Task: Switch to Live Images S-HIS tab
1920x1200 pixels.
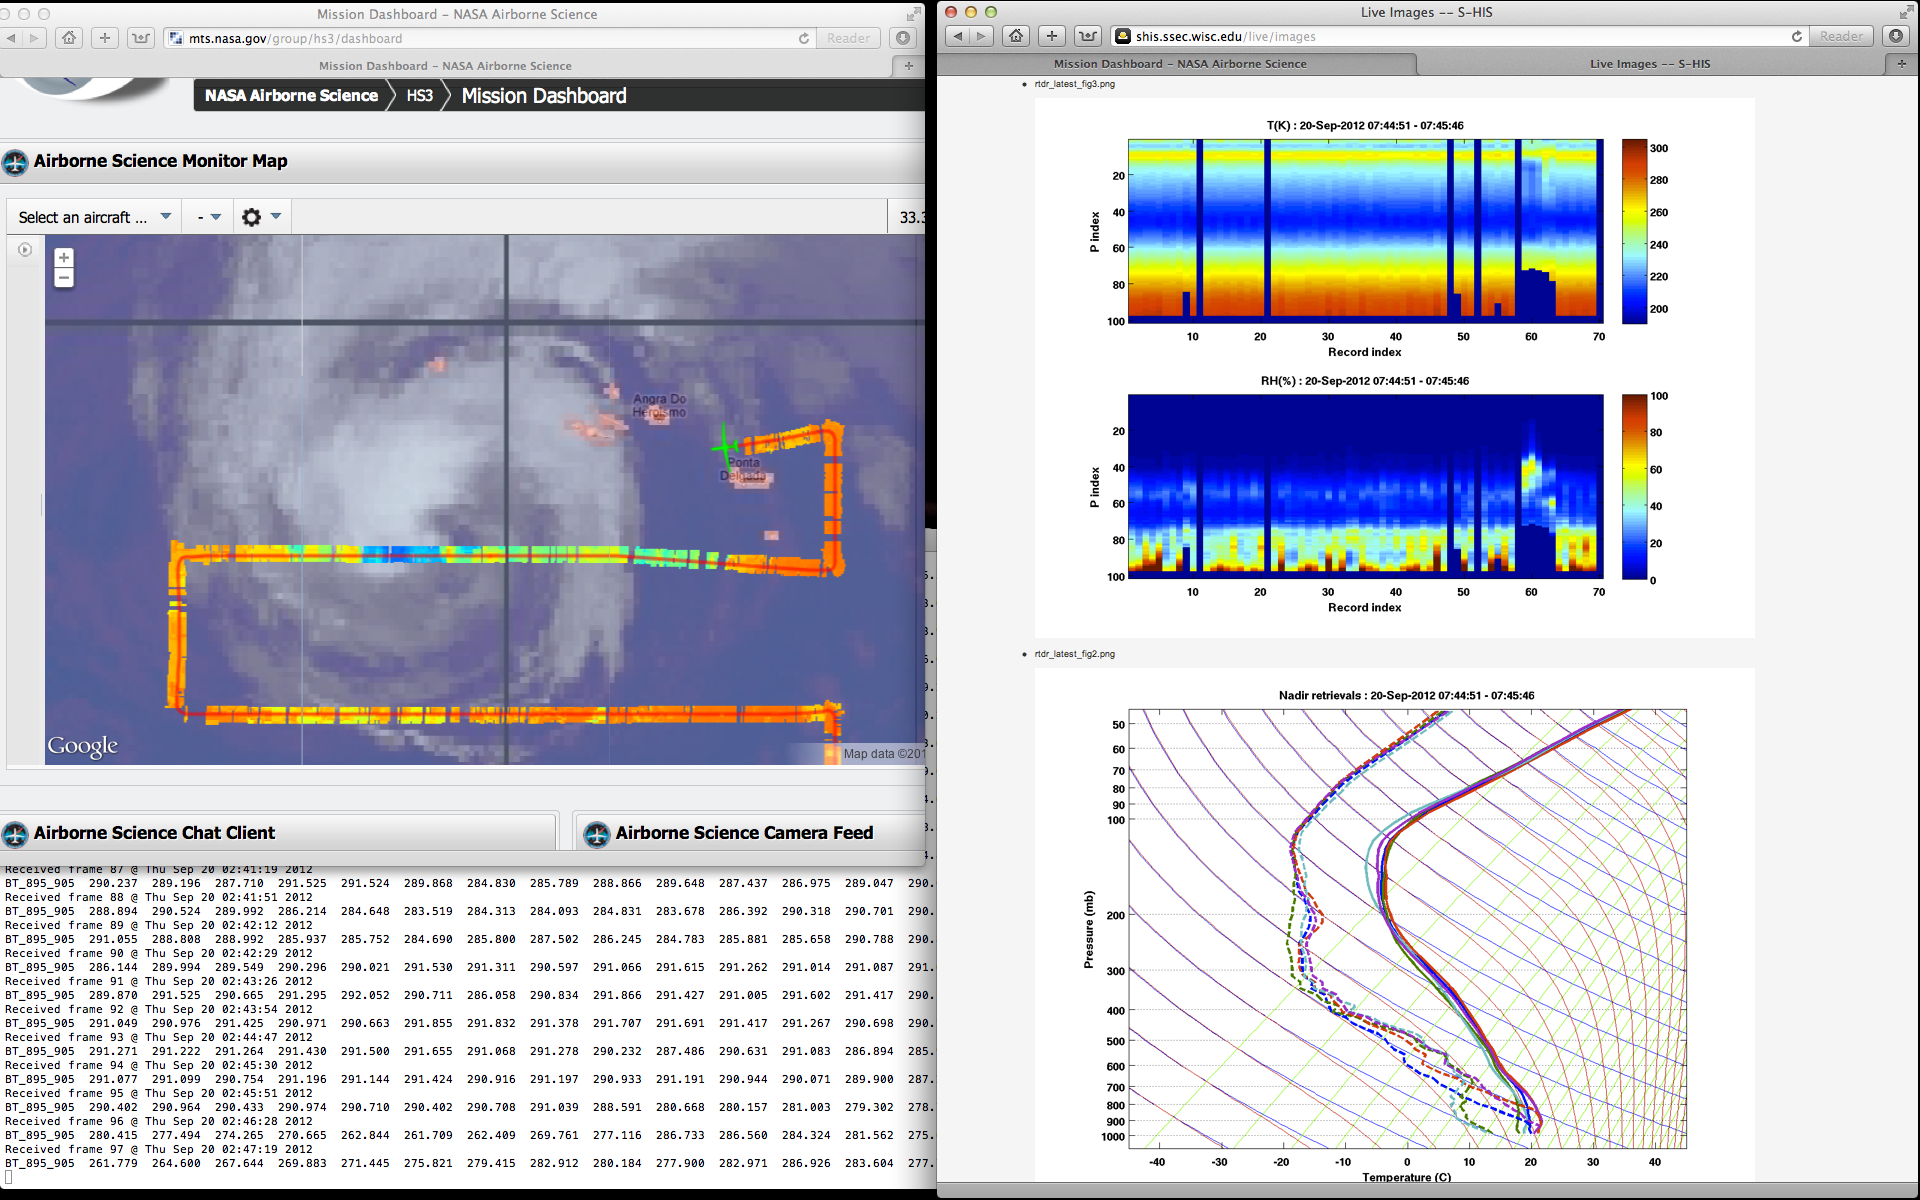Action: (x=1649, y=64)
